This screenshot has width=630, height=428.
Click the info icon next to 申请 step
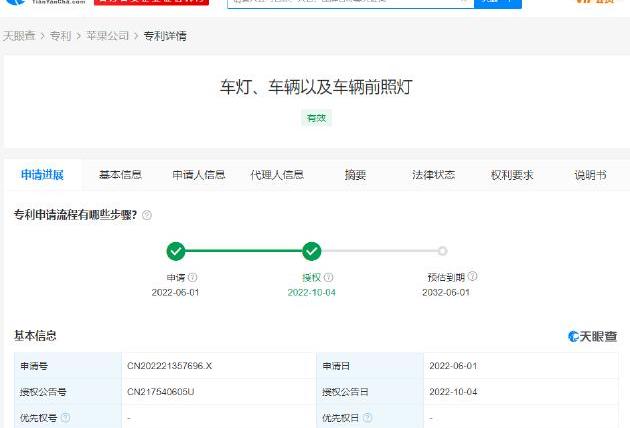pyautogui.click(x=193, y=277)
